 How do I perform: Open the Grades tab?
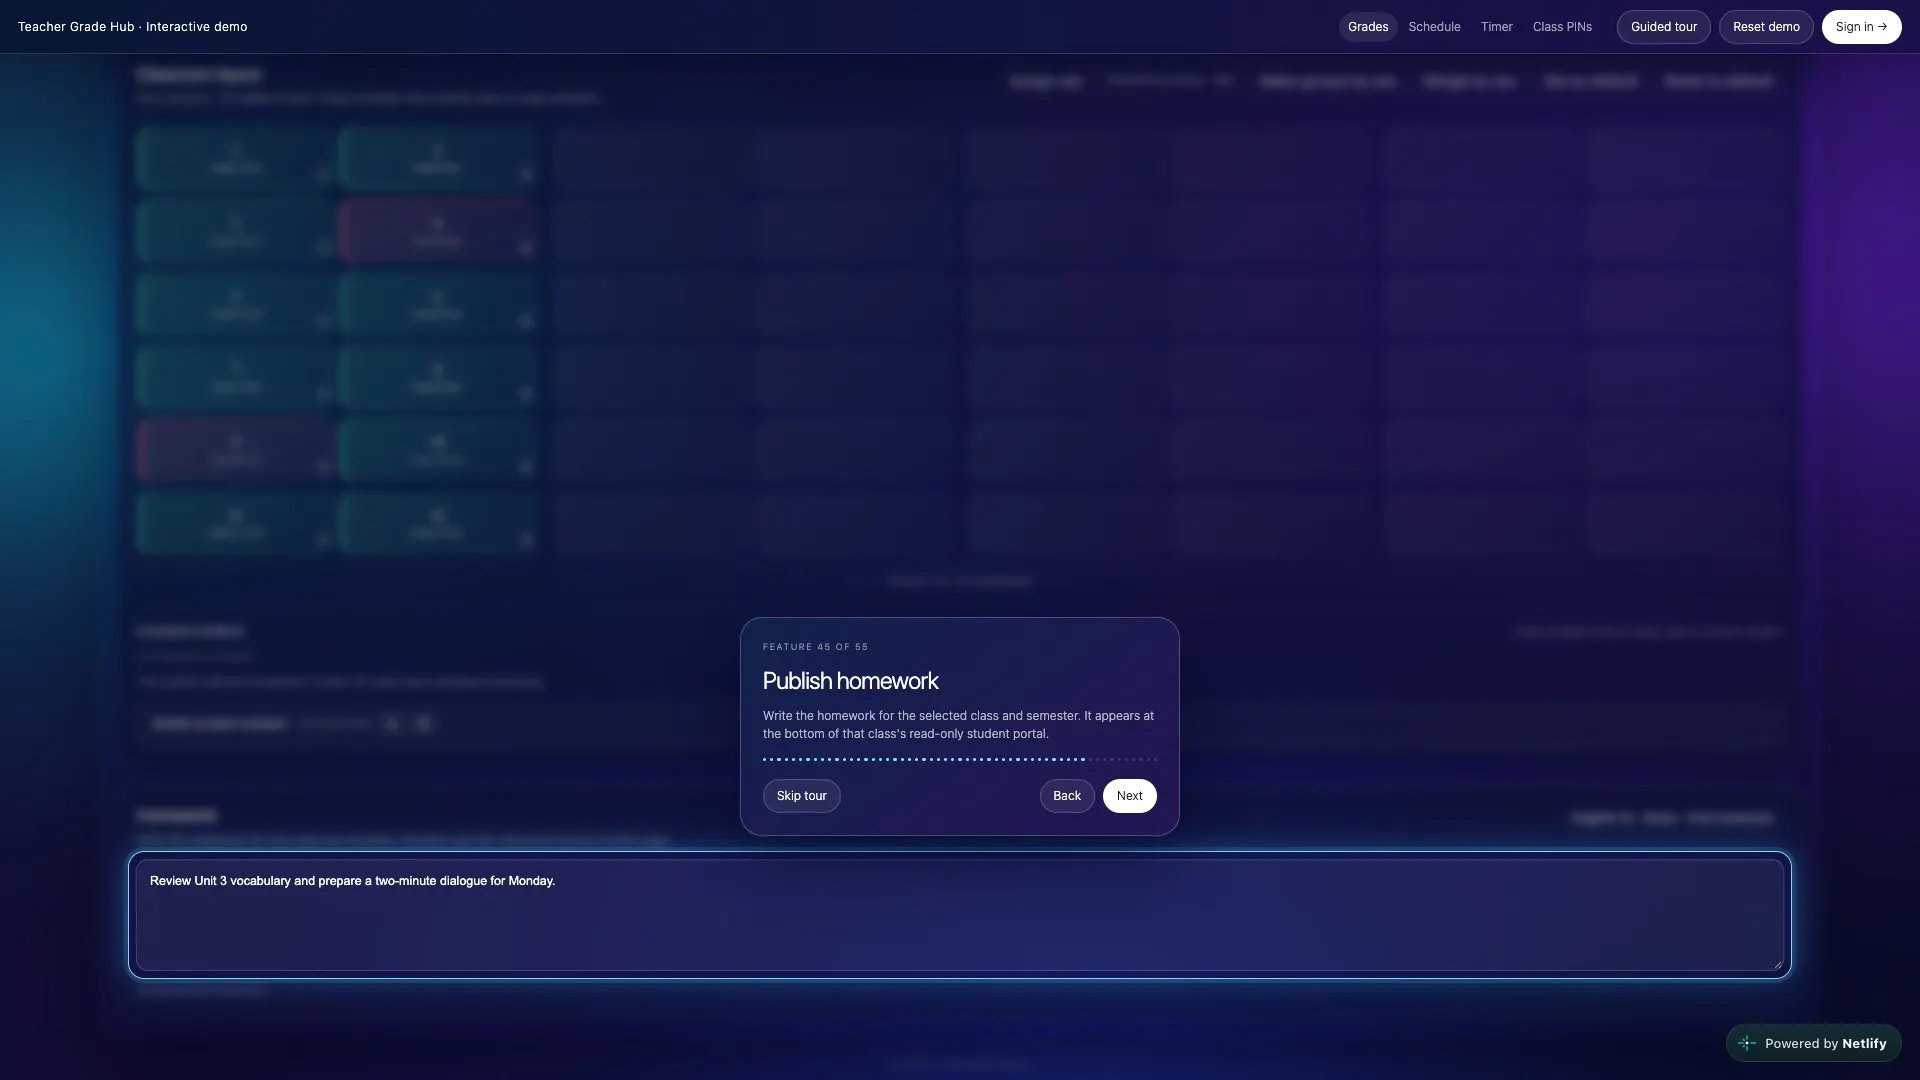point(1367,27)
